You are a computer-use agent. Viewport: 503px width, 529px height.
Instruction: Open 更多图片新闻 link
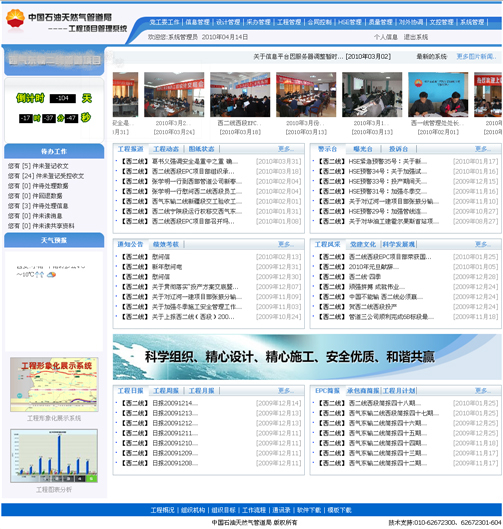pos(476,56)
